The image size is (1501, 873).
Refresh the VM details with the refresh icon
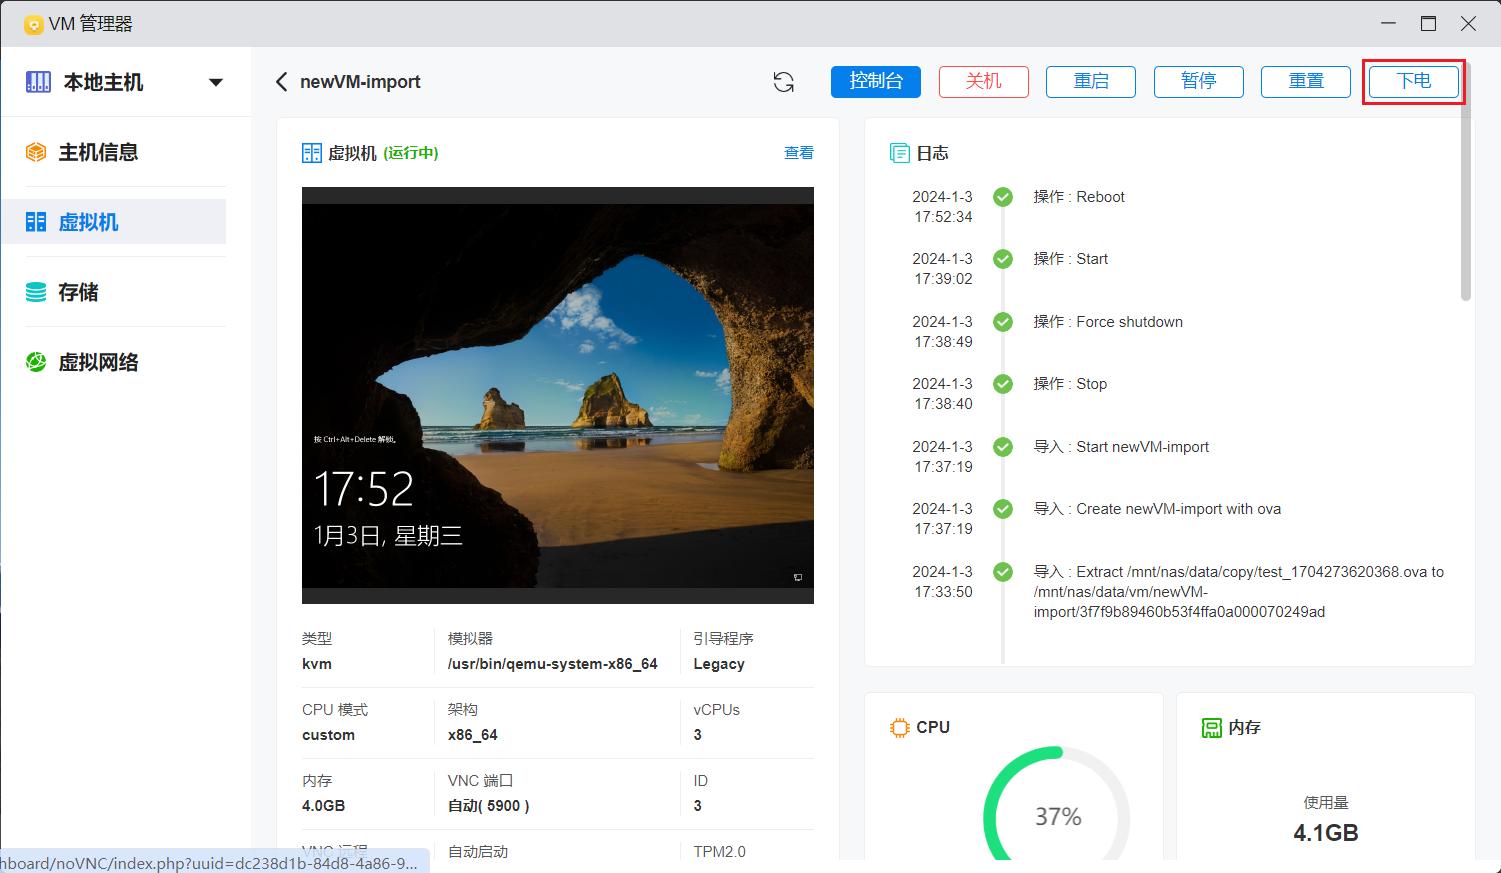click(784, 82)
